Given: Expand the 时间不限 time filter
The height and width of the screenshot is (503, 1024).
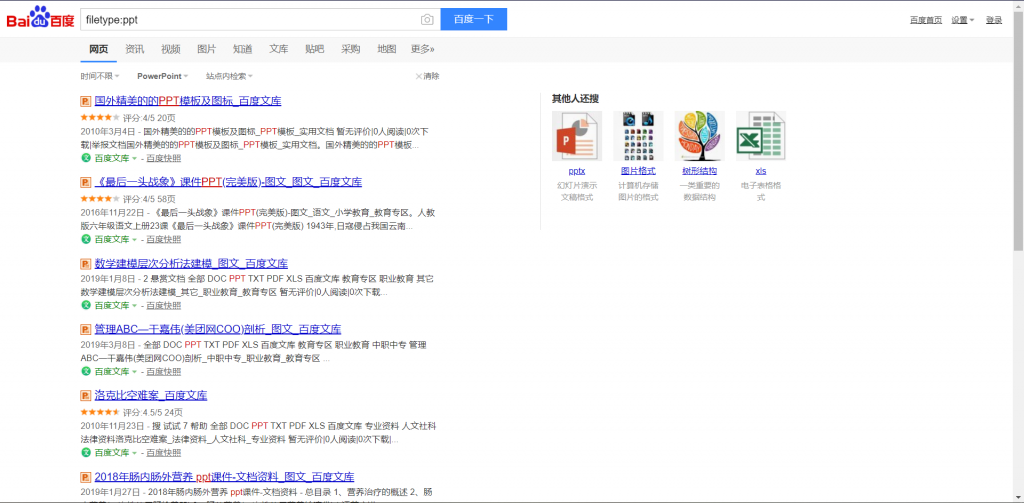Looking at the screenshot, I should click(100, 76).
